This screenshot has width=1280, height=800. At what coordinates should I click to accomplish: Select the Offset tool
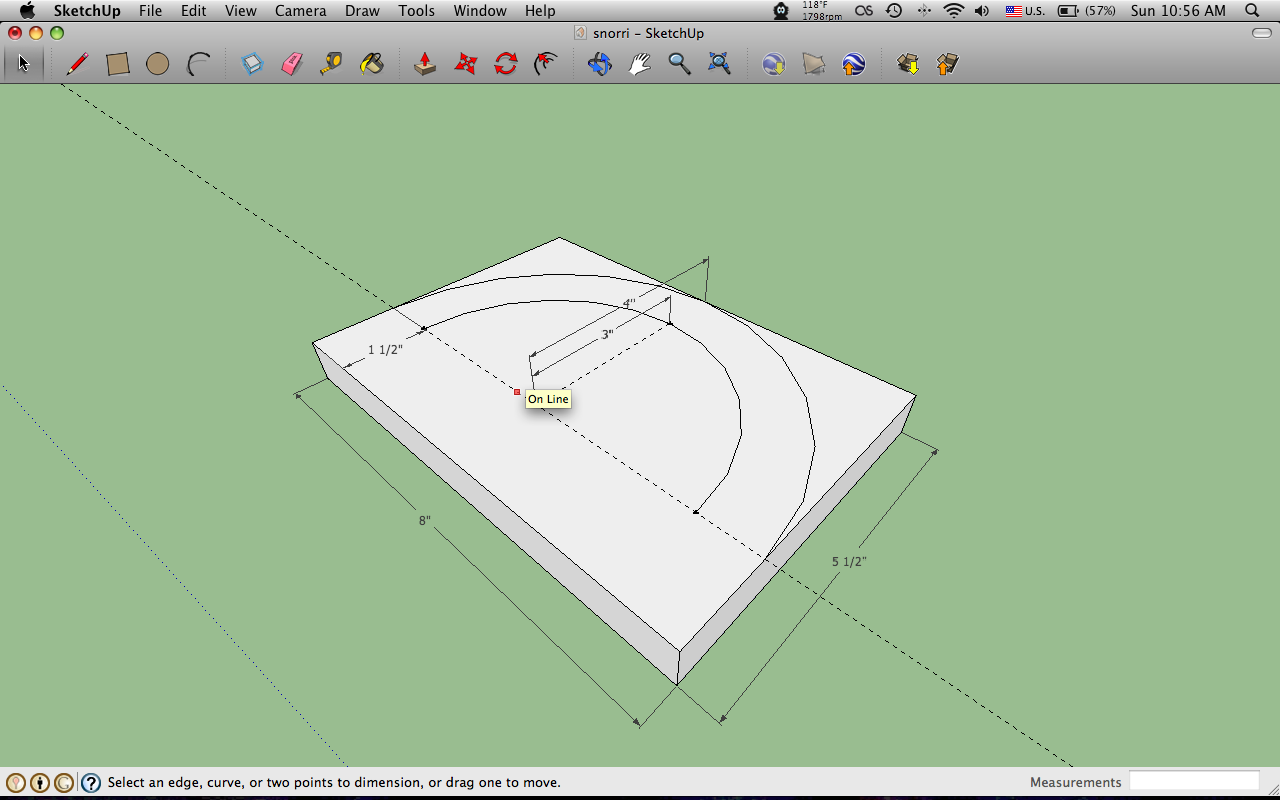[546, 64]
